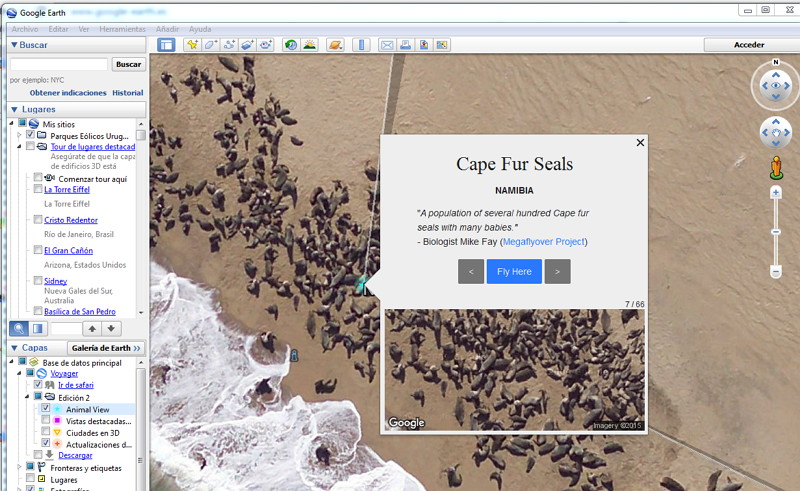Click the Add Placemark pushpin icon

coord(192,45)
